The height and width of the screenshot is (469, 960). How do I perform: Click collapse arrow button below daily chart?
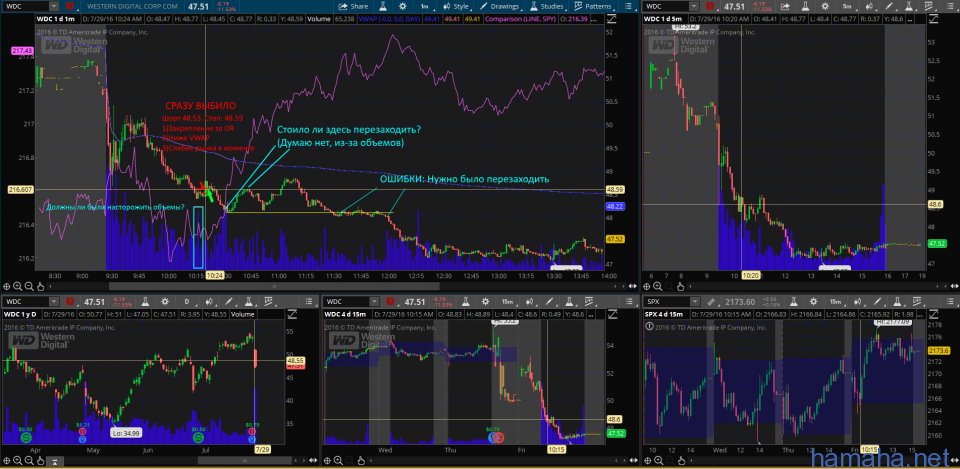[x=54, y=460]
